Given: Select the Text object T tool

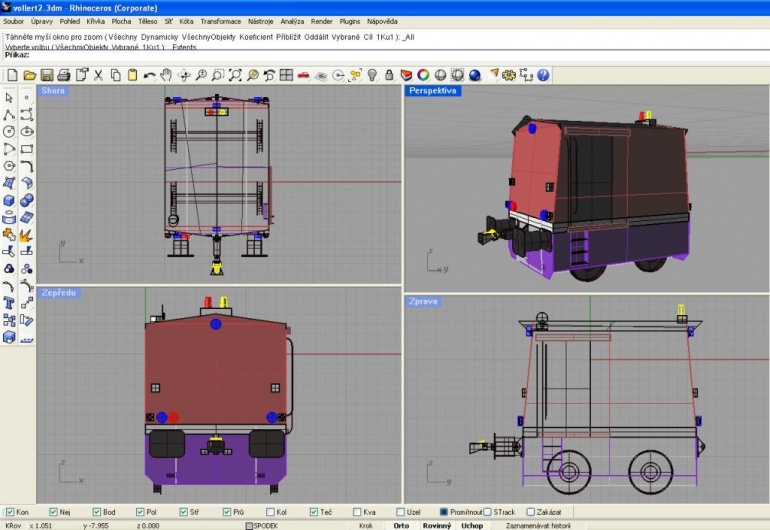Looking at the screenshot, I should pos(9,303).
